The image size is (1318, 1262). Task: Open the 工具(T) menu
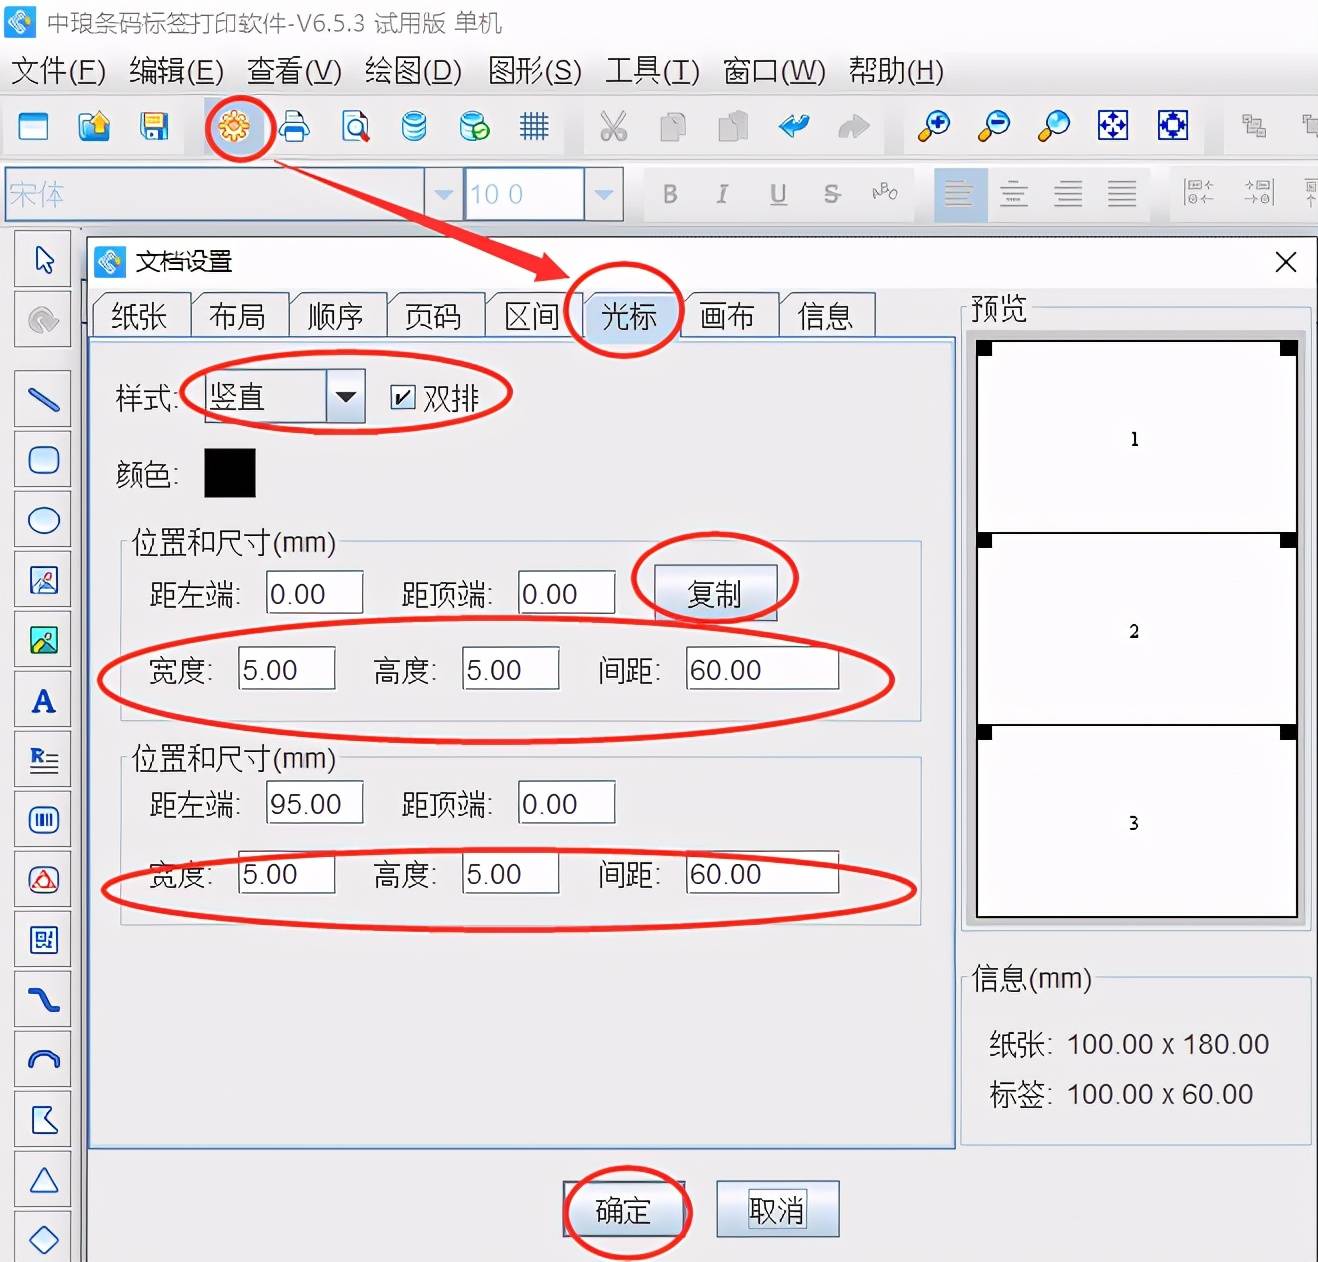tap(652, 71)
